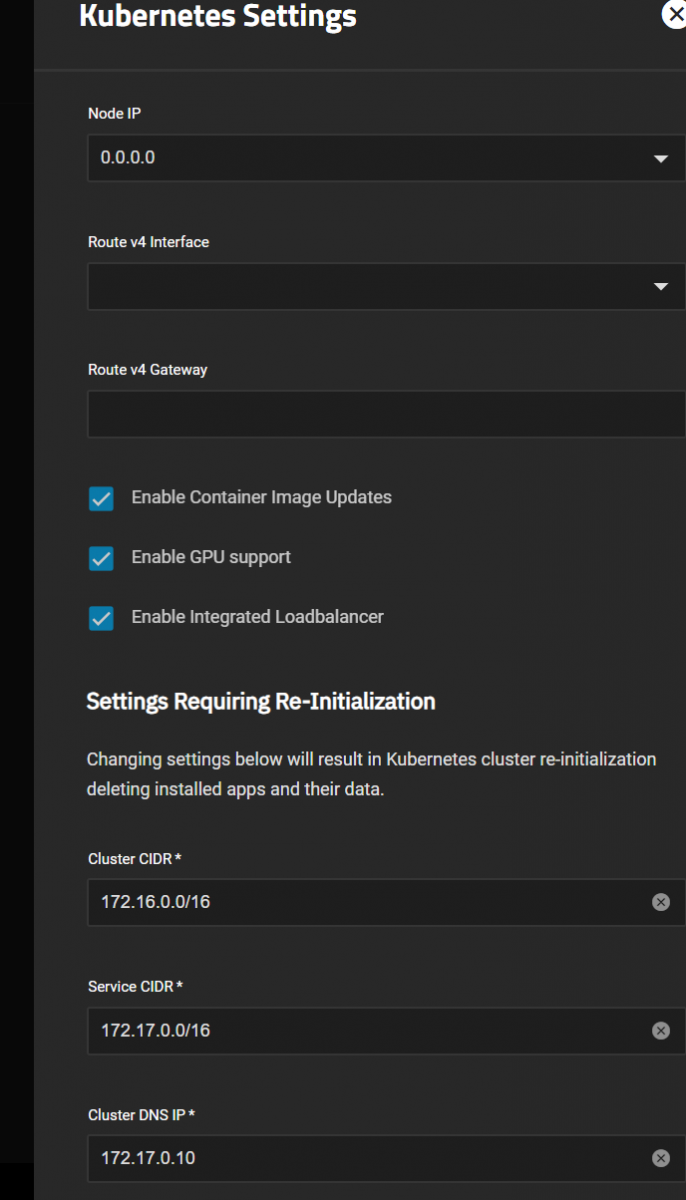Clear the Cluster CIDR field
686x1200 pixels.
click(x=661, y=902)
